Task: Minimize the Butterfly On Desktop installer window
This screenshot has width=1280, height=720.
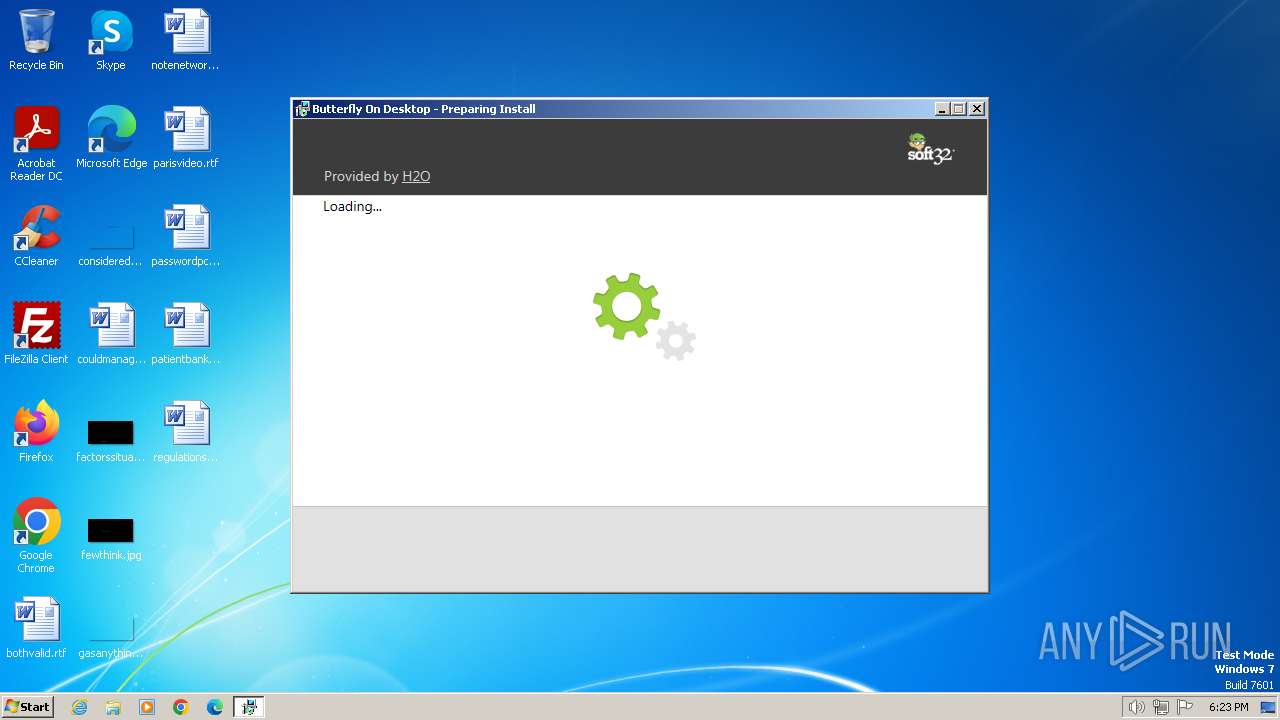Action: tap(942, 109)
